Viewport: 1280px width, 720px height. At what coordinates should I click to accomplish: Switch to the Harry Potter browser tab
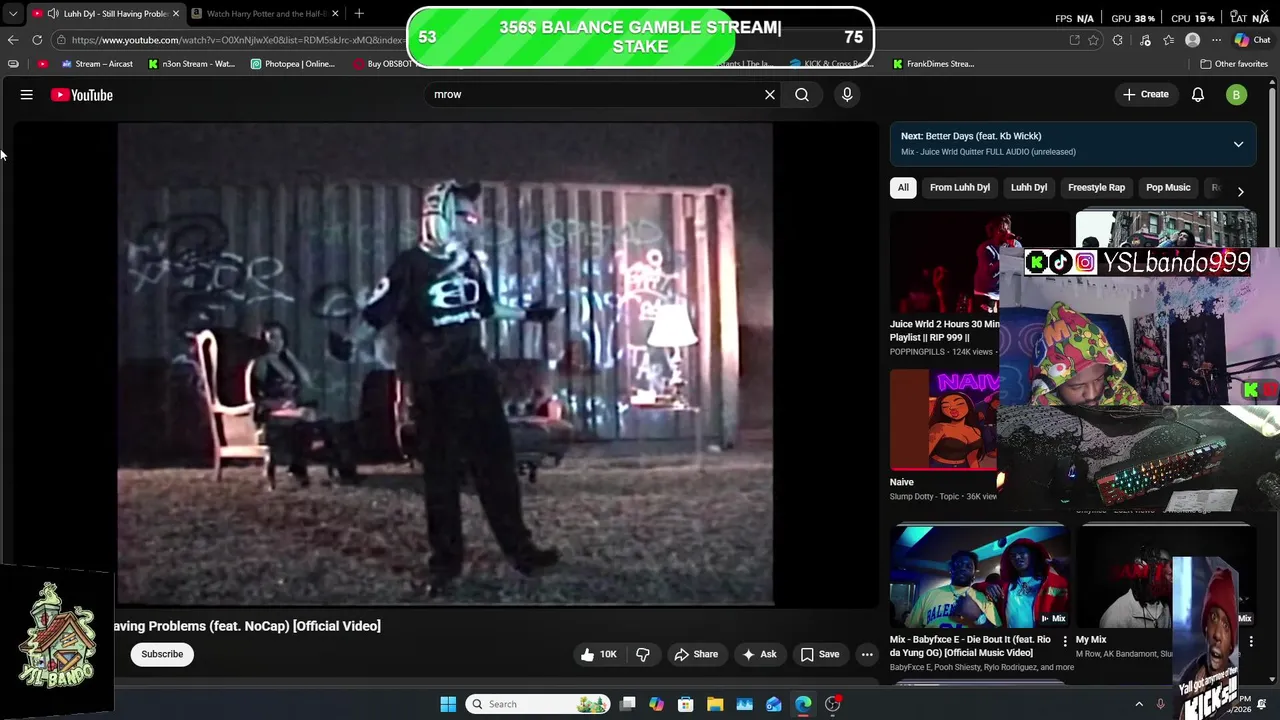(x=265, y=13)
